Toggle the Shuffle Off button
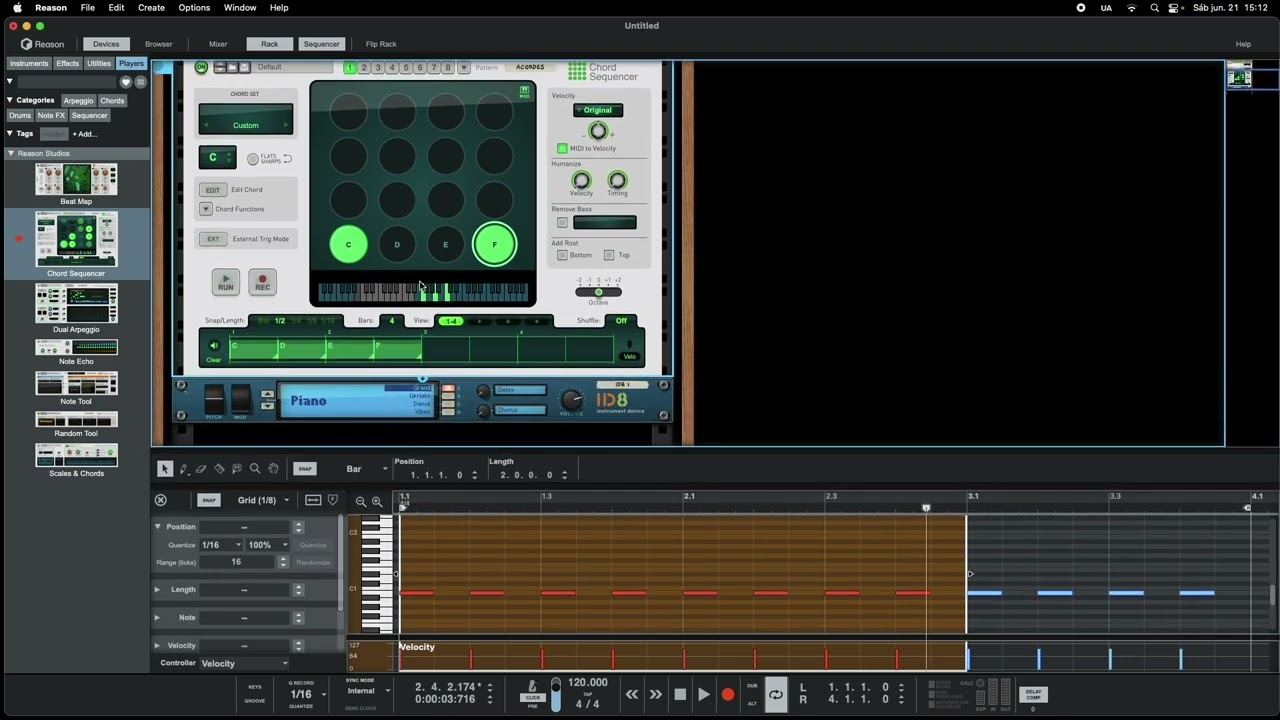Viewport: 1280px width, 720px height. pos(621,321)
